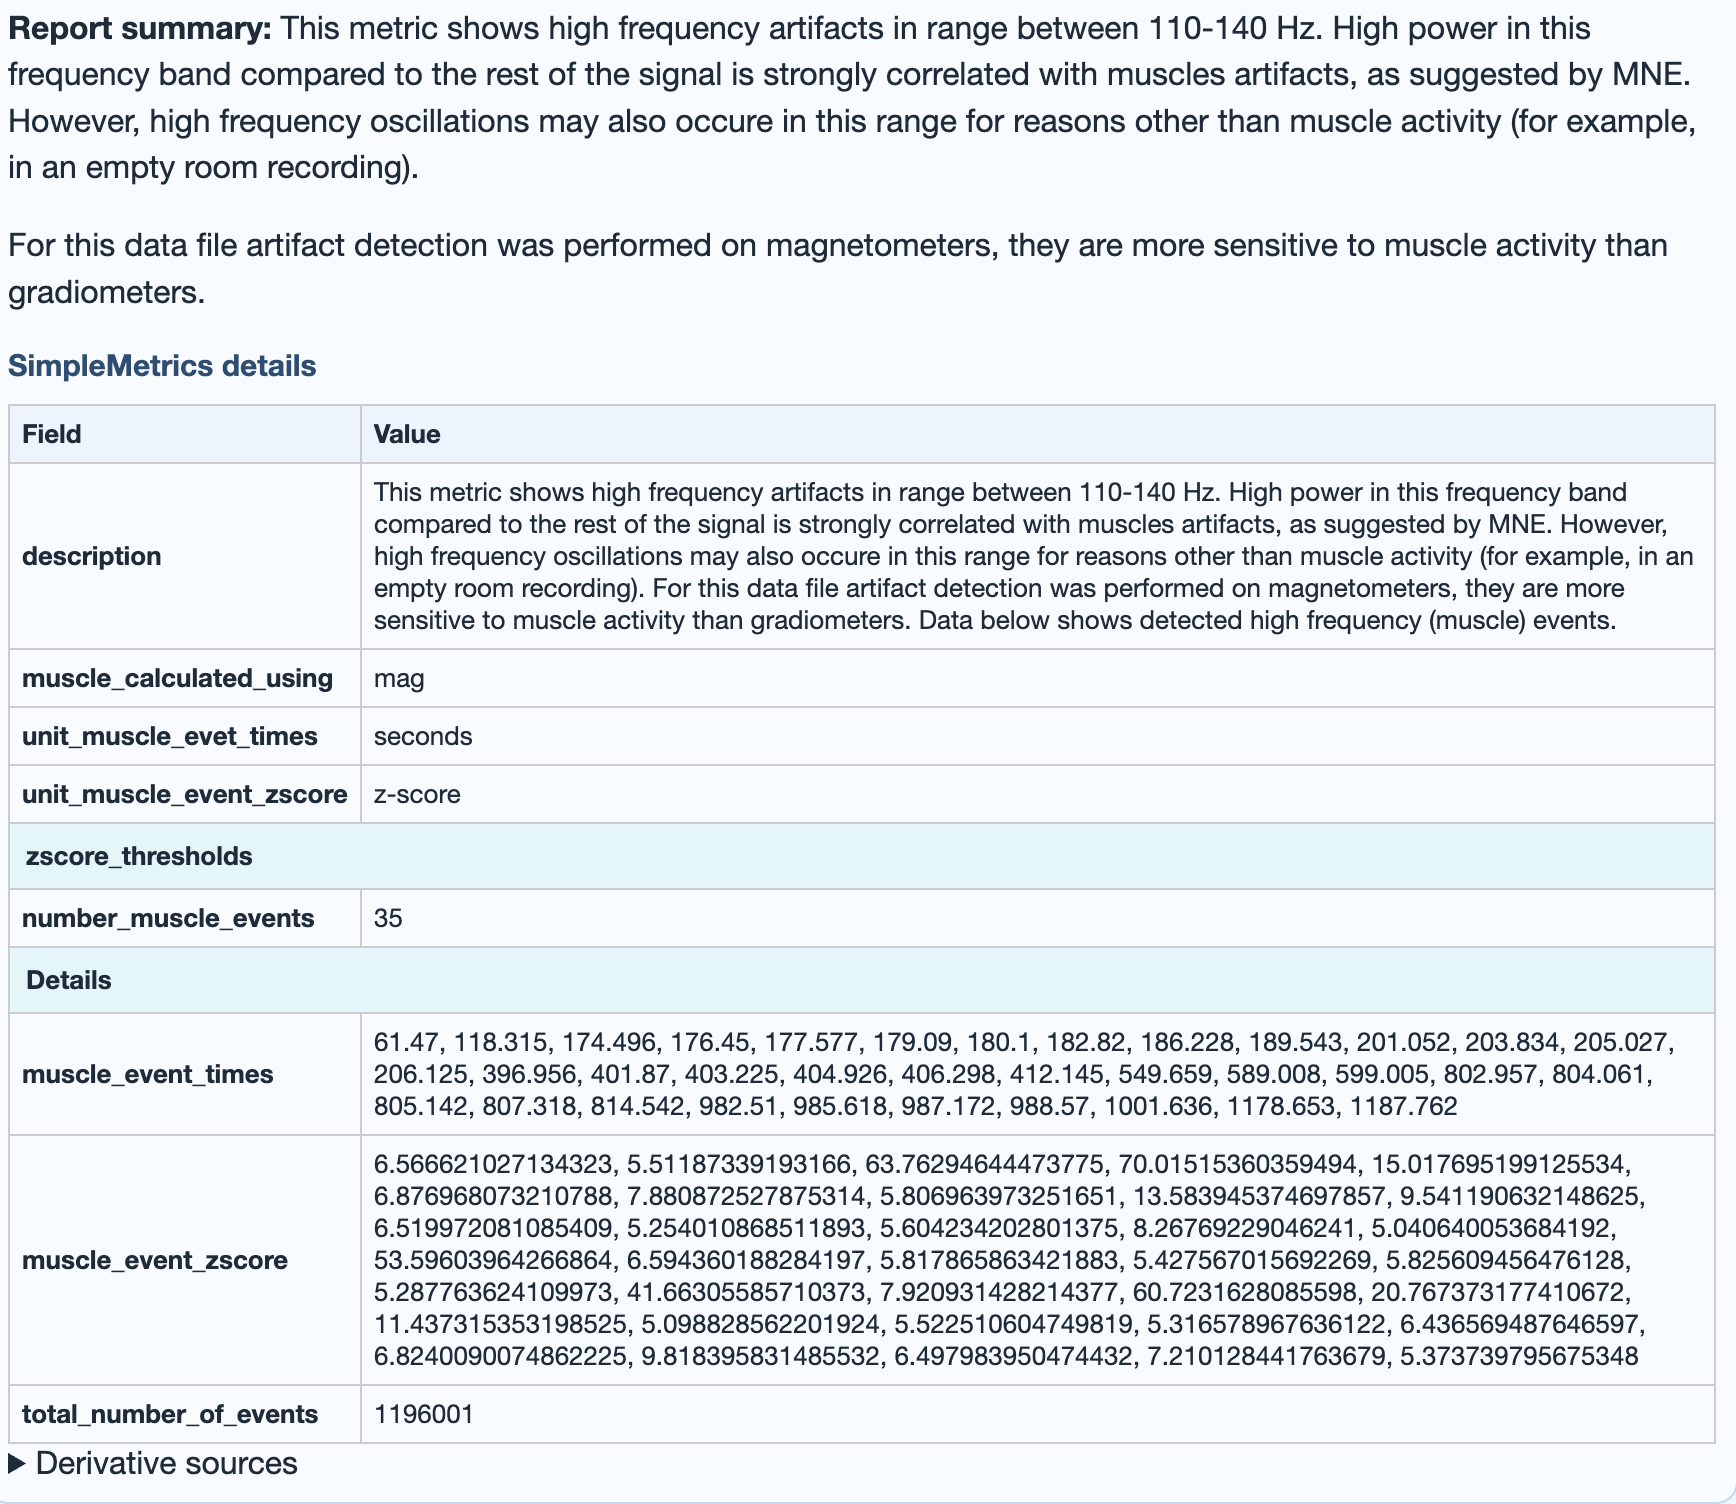Click the value 1196001
The height and width of the screenshot is (1504, 1736).
coord(424,1415)
